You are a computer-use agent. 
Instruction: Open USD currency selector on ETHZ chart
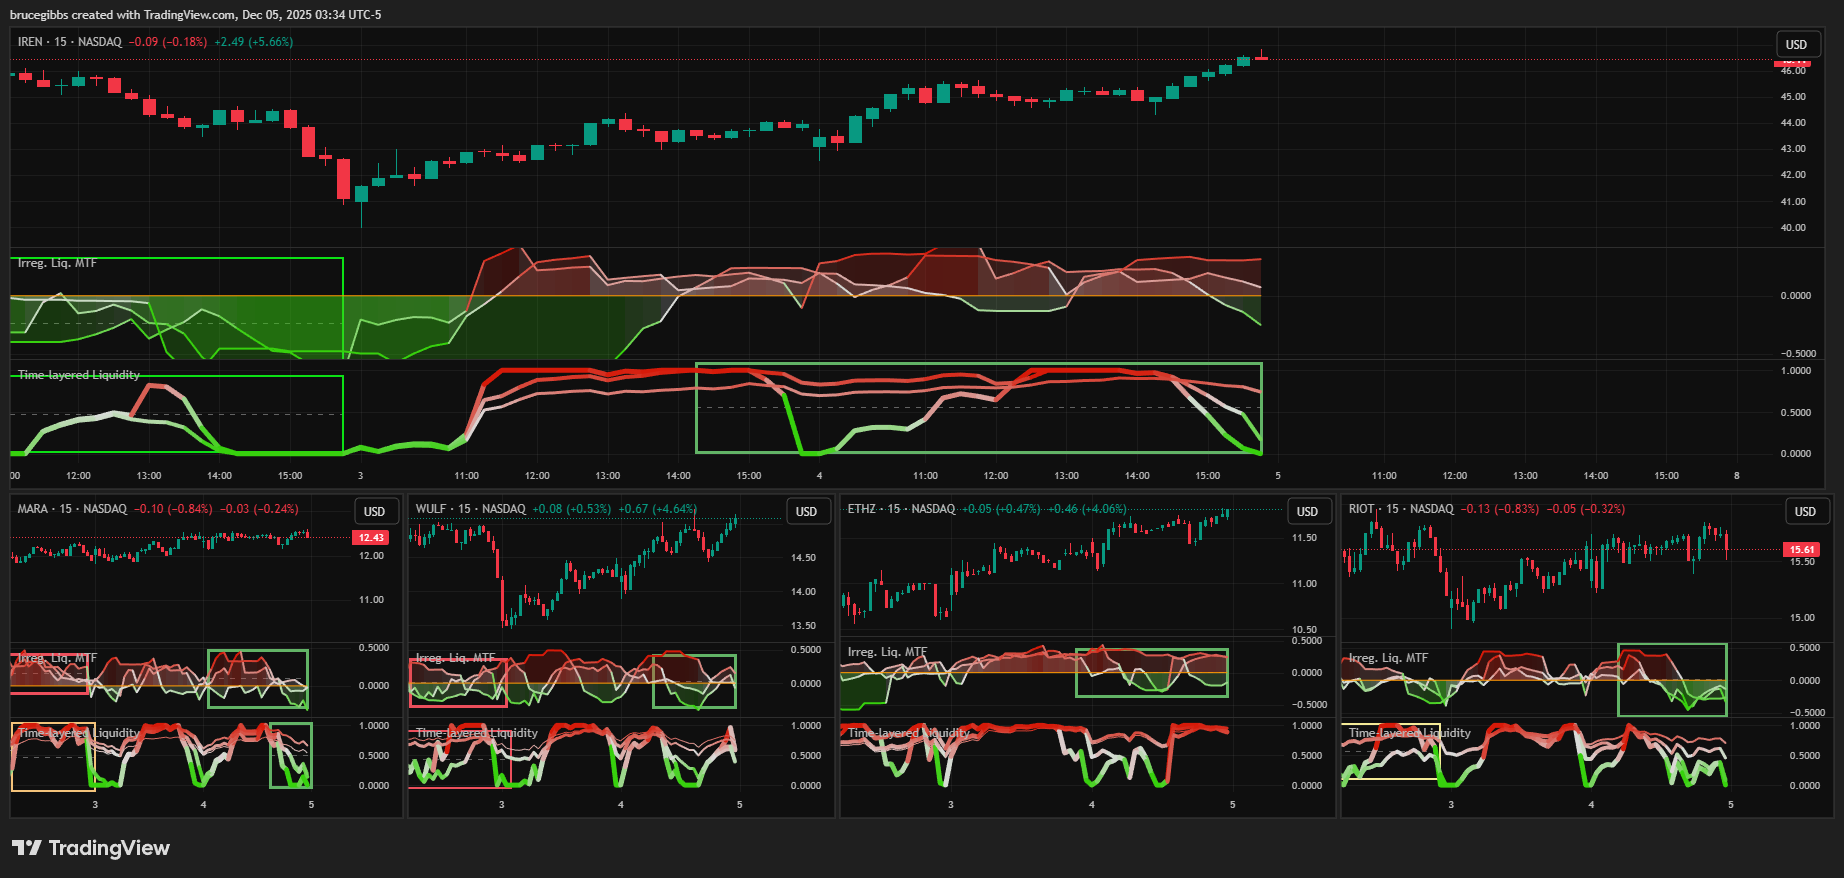point(1307,511)
